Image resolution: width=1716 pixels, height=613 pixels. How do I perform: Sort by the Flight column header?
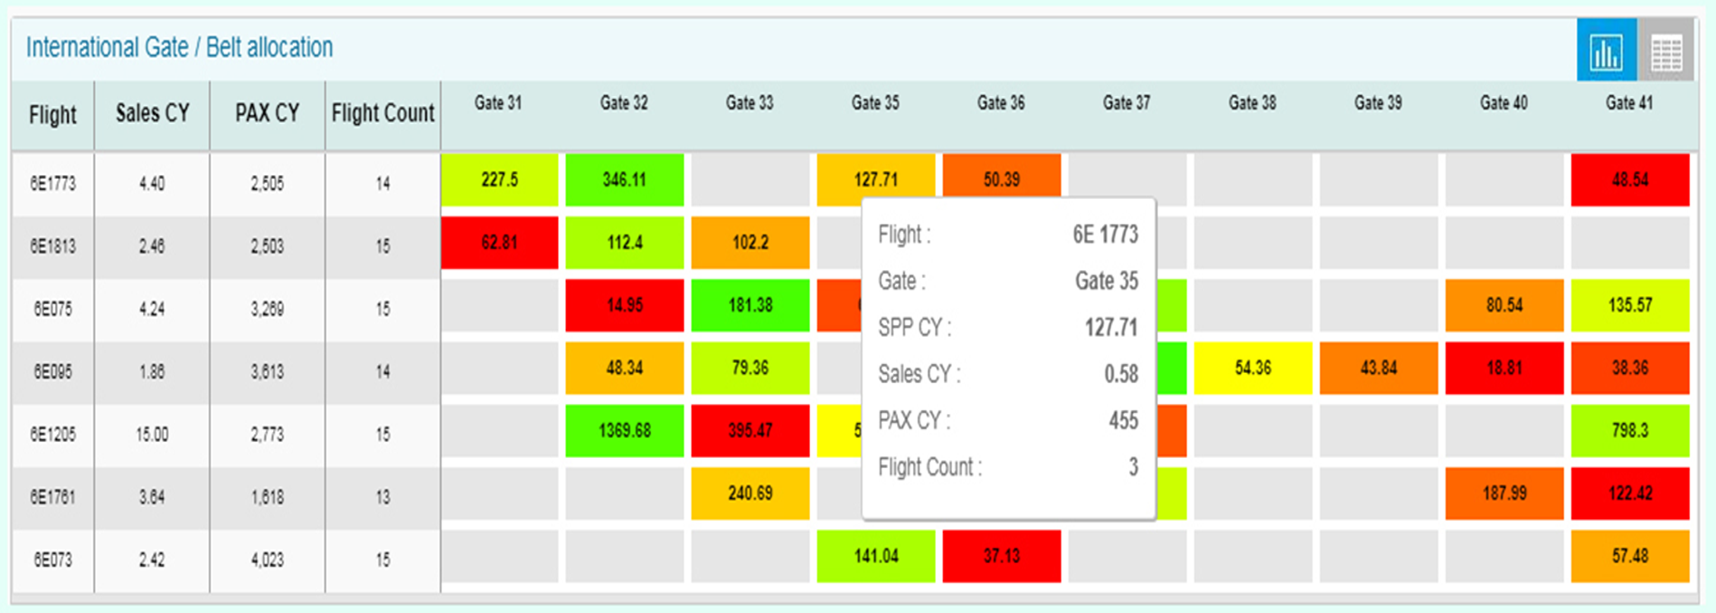pos(52,115)
